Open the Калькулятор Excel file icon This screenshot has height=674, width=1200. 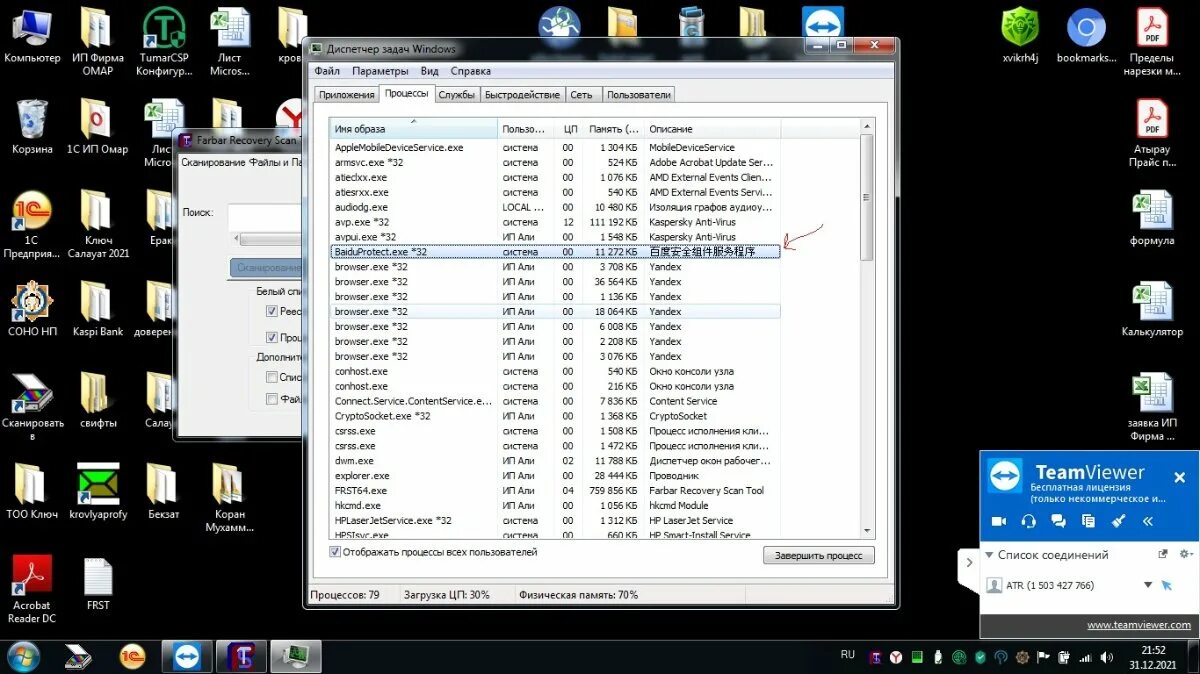coord(1152,309)
